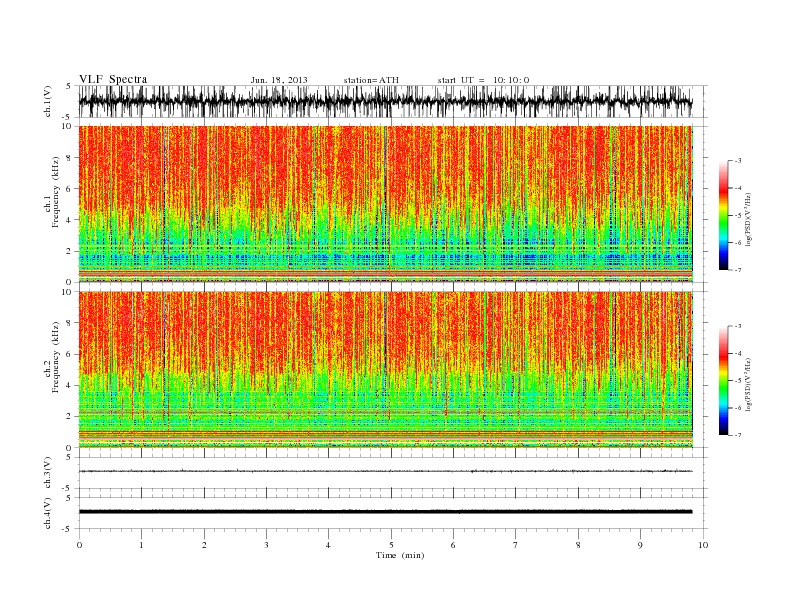Click the "-3" label on ch.1 color scale

click(x=737, y=161)
